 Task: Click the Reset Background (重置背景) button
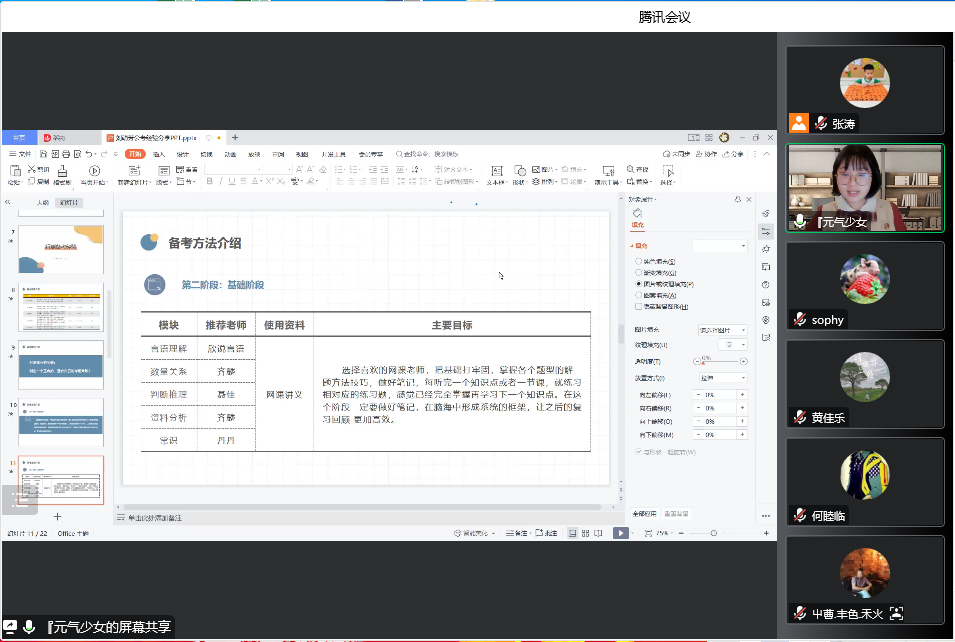tap(676, 514)
